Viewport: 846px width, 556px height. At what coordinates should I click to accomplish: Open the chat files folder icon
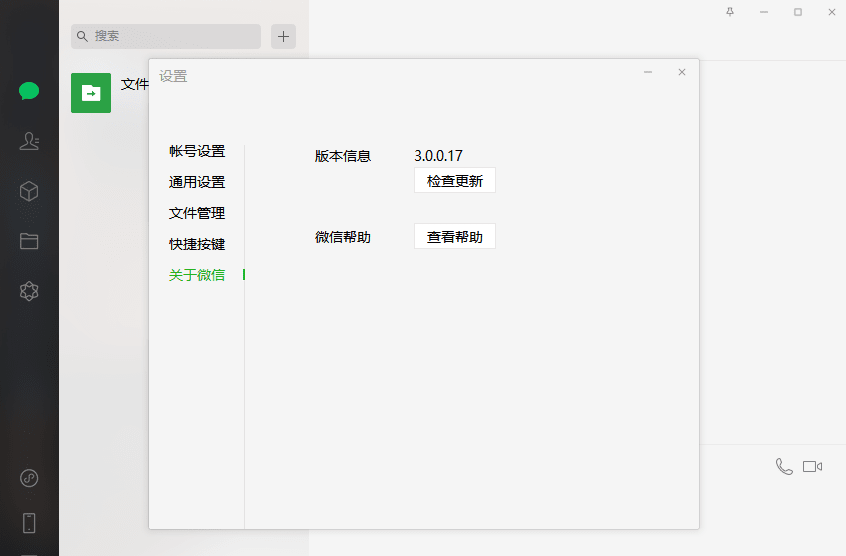pos(29,241)
